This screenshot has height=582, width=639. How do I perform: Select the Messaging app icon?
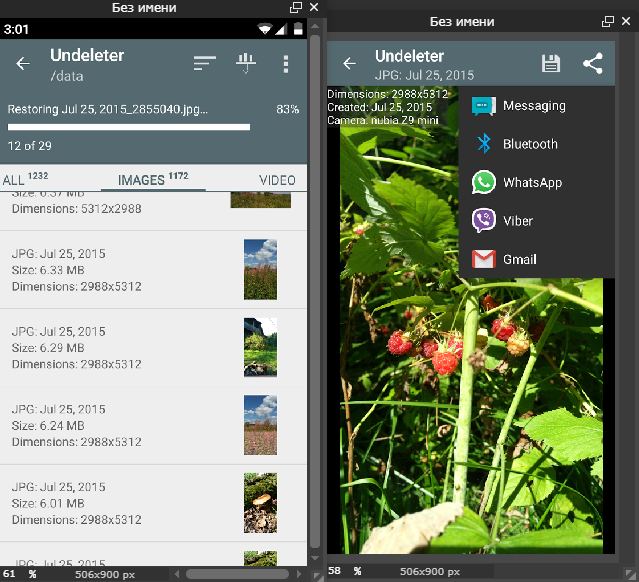click(x=484, y=106)
